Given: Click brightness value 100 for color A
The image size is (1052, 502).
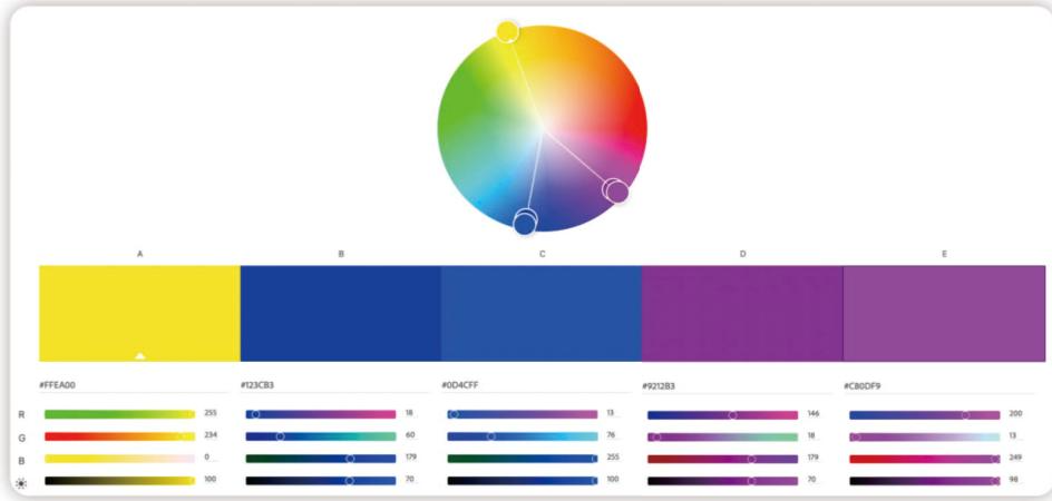Looking at the screenshot, I should point(210,479).
